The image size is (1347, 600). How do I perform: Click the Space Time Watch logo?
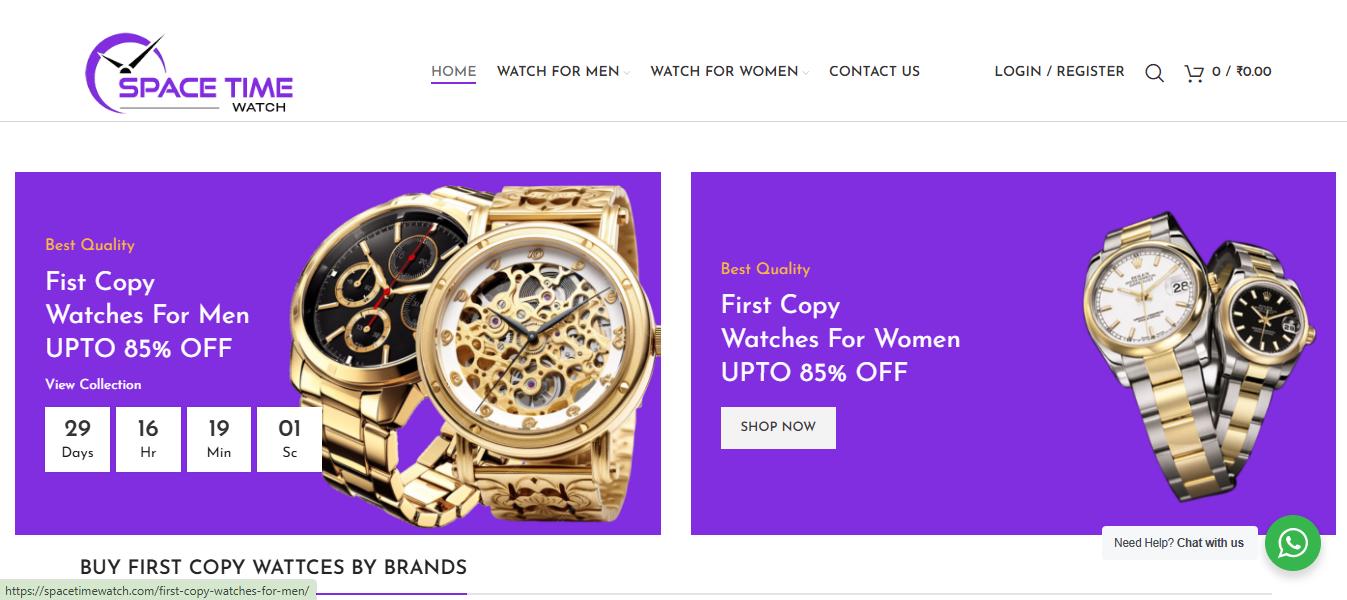point(189,74)
